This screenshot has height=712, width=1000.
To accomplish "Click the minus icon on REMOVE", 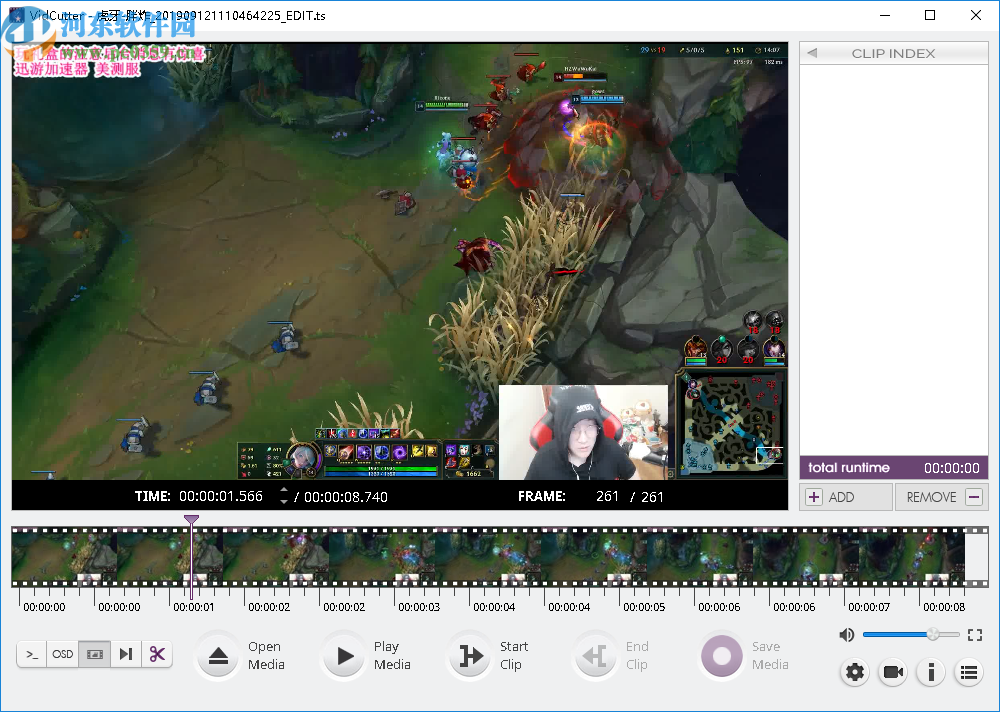I will tap(974, 497).
